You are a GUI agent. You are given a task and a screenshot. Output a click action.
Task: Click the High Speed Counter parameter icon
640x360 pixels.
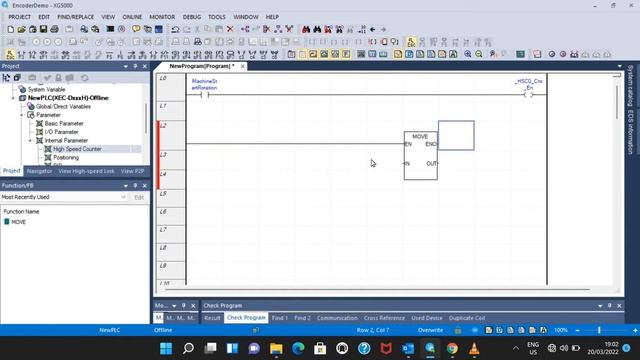tap(48, 149)
